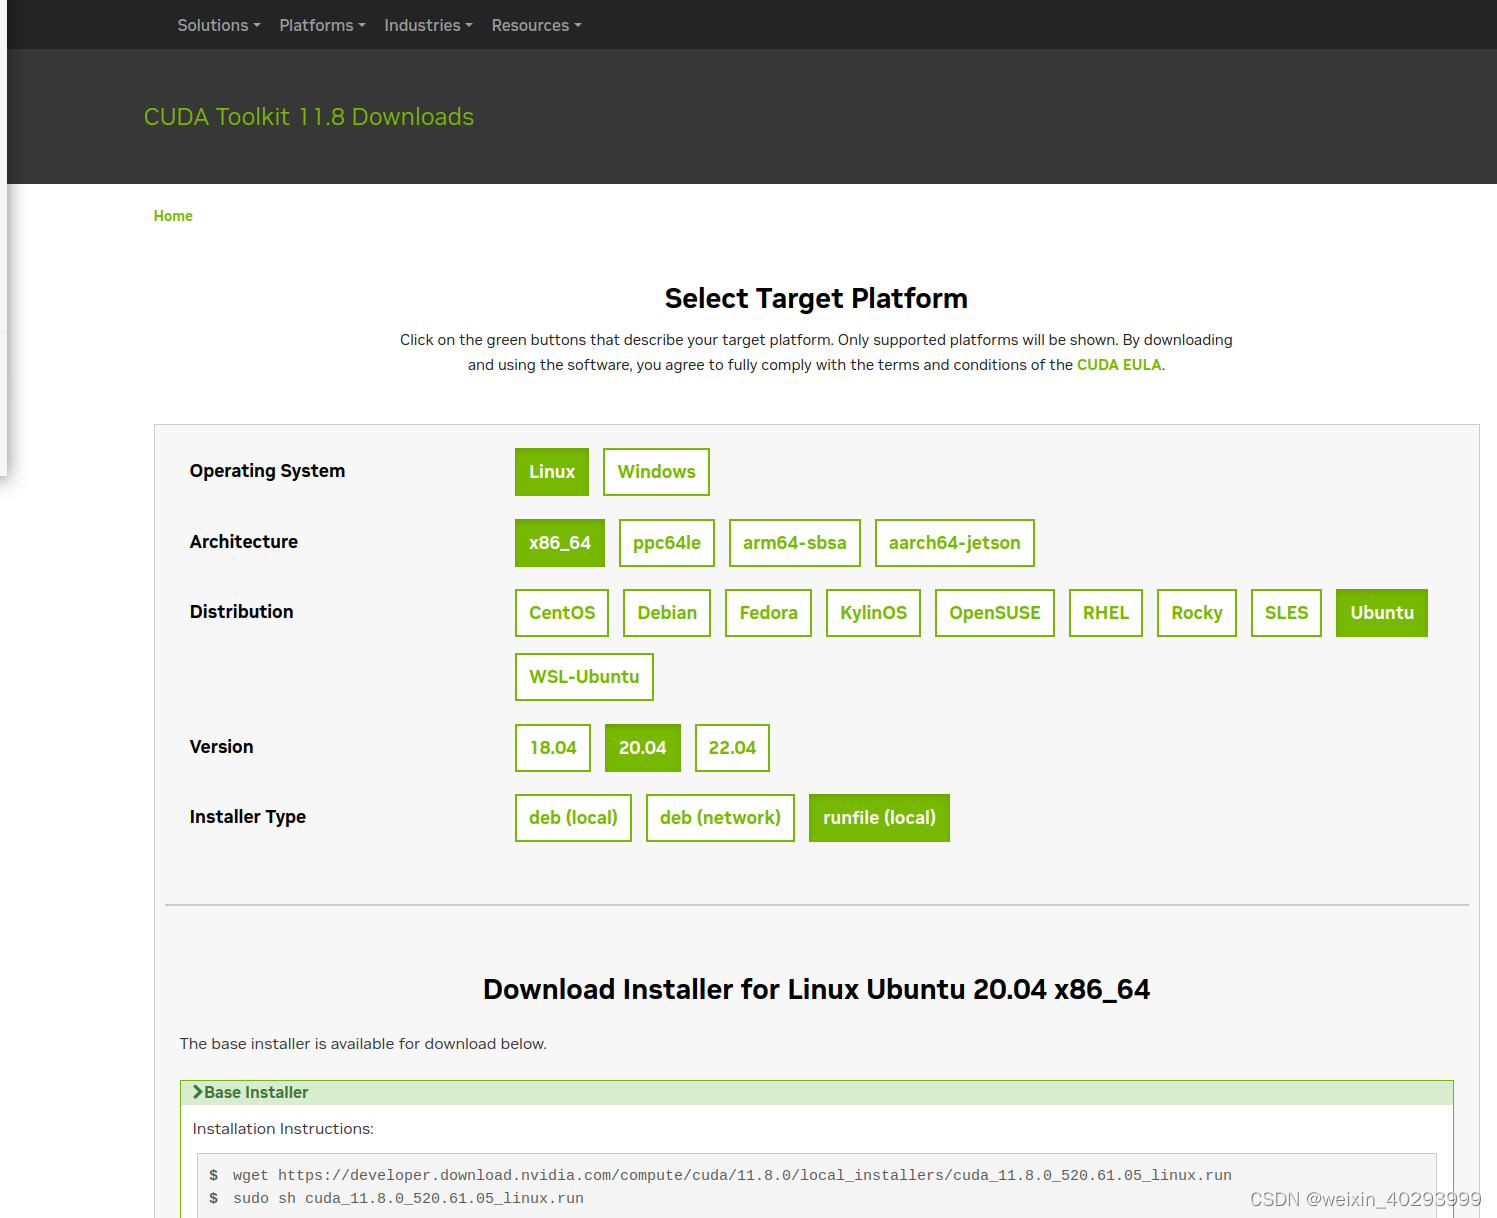Click the Download Installer for Linux heading
1497x1218 pixels.
click(816, 989)
